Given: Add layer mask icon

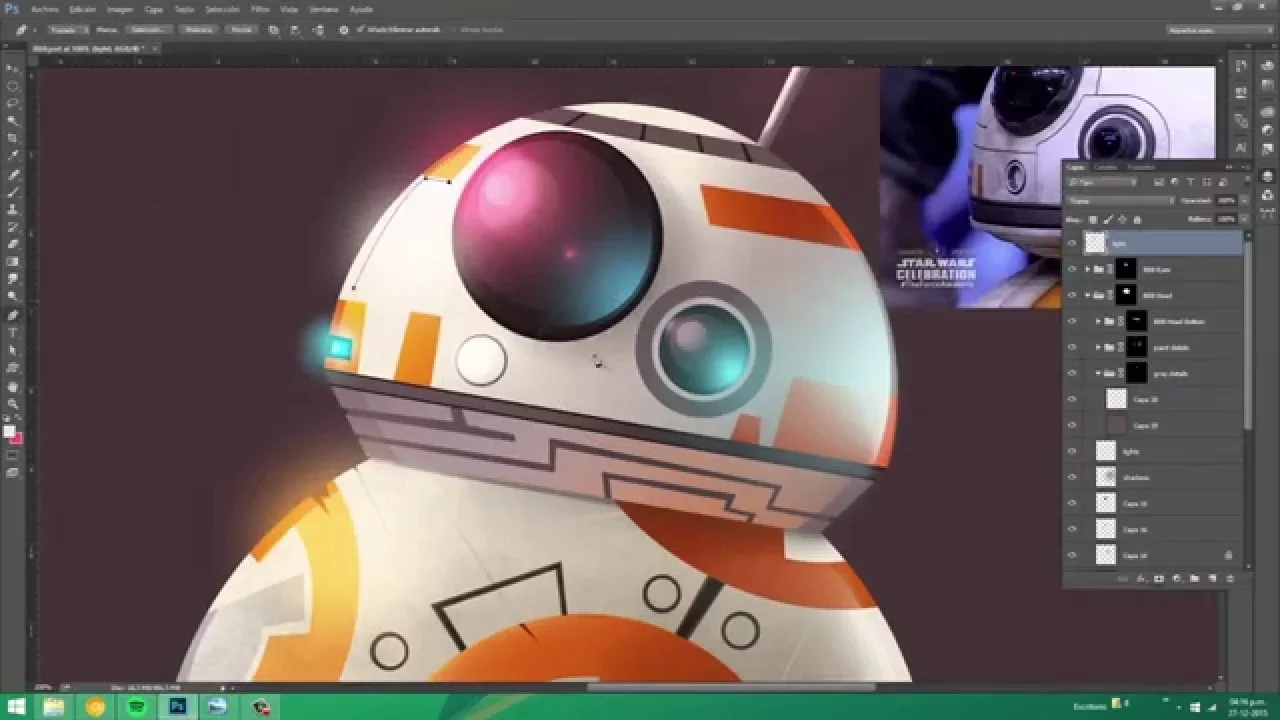Looking at the screenshot, I should point(1159,579).
